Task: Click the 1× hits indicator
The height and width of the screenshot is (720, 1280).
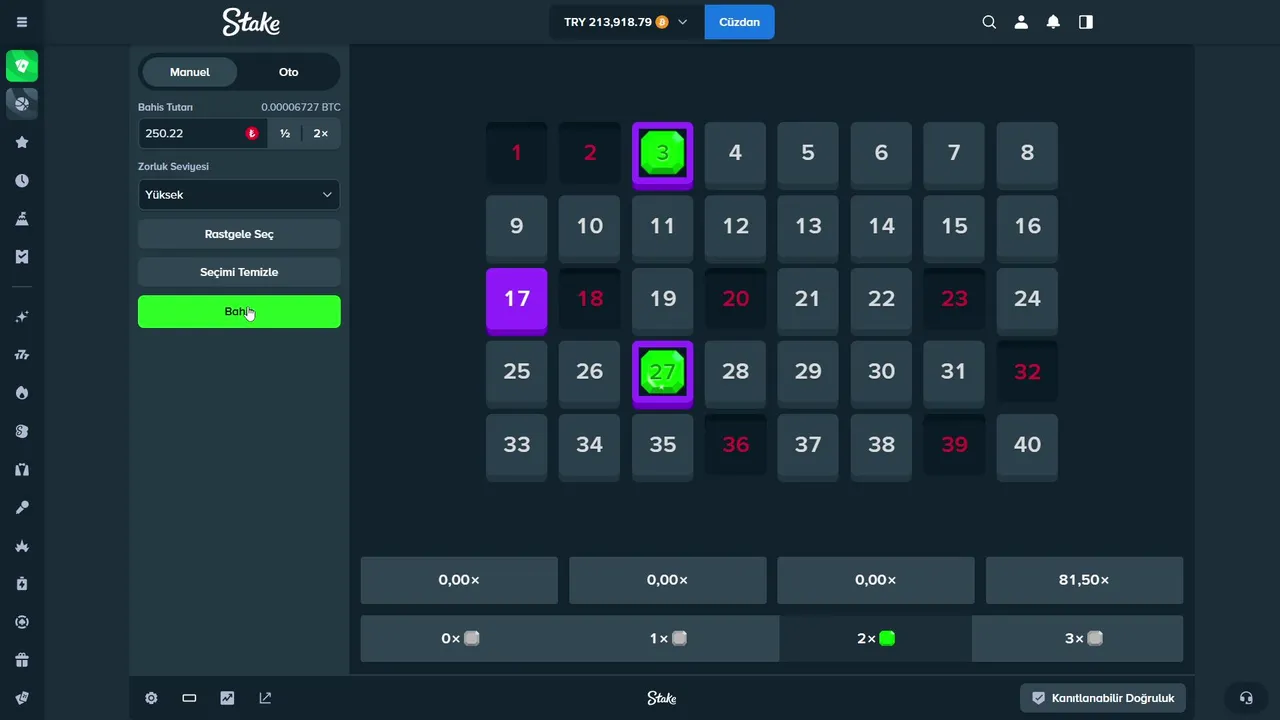Action: tap(668, 638)
